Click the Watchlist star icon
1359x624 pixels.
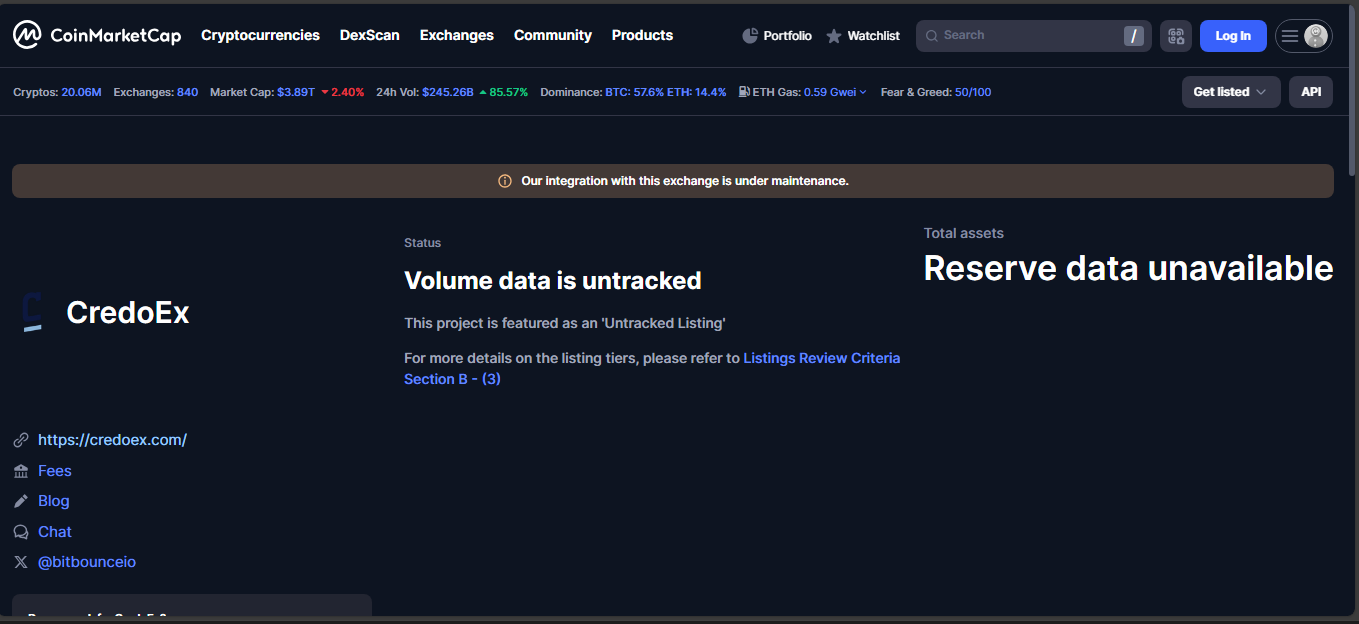834,36
